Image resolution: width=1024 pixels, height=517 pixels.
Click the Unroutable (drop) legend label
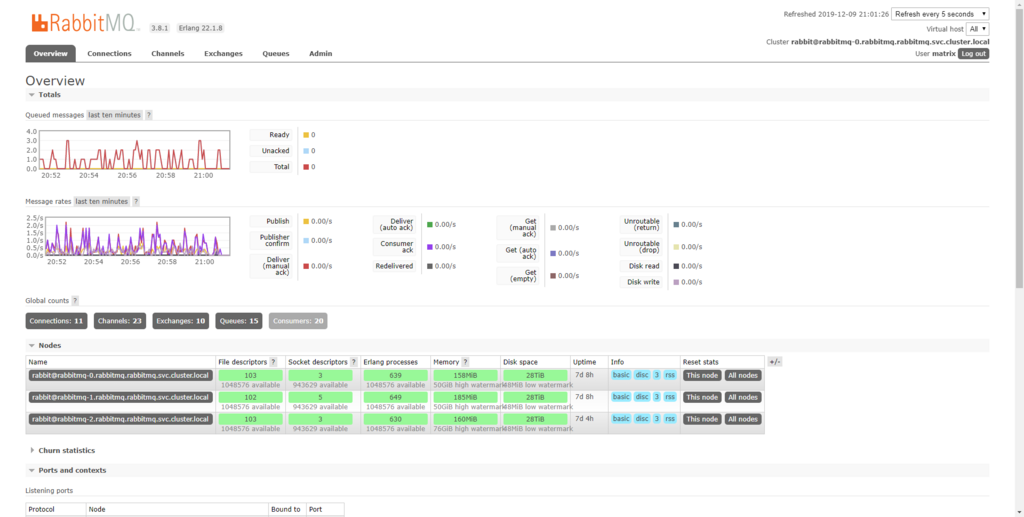641,247
